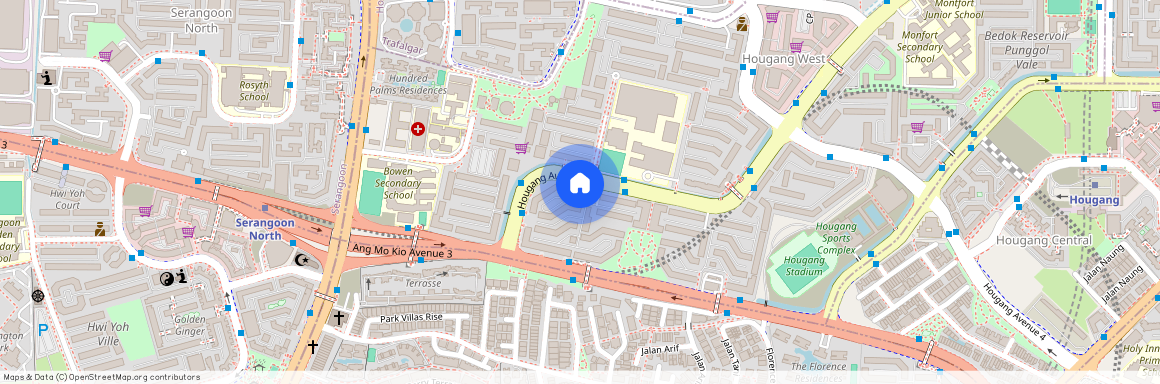Click the Hougang Avenue 4 road label
Screen dimensions: 1160x384
[x=1014, y=311]
